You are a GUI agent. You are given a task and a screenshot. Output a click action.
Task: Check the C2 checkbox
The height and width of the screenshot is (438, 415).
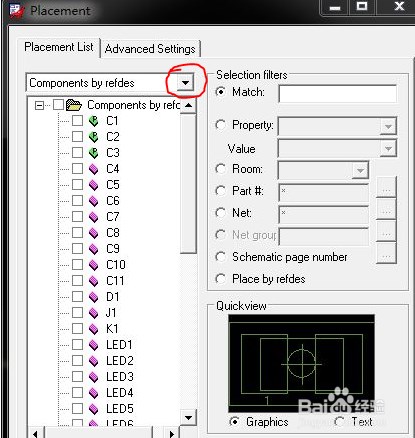[x=77, y=137]
